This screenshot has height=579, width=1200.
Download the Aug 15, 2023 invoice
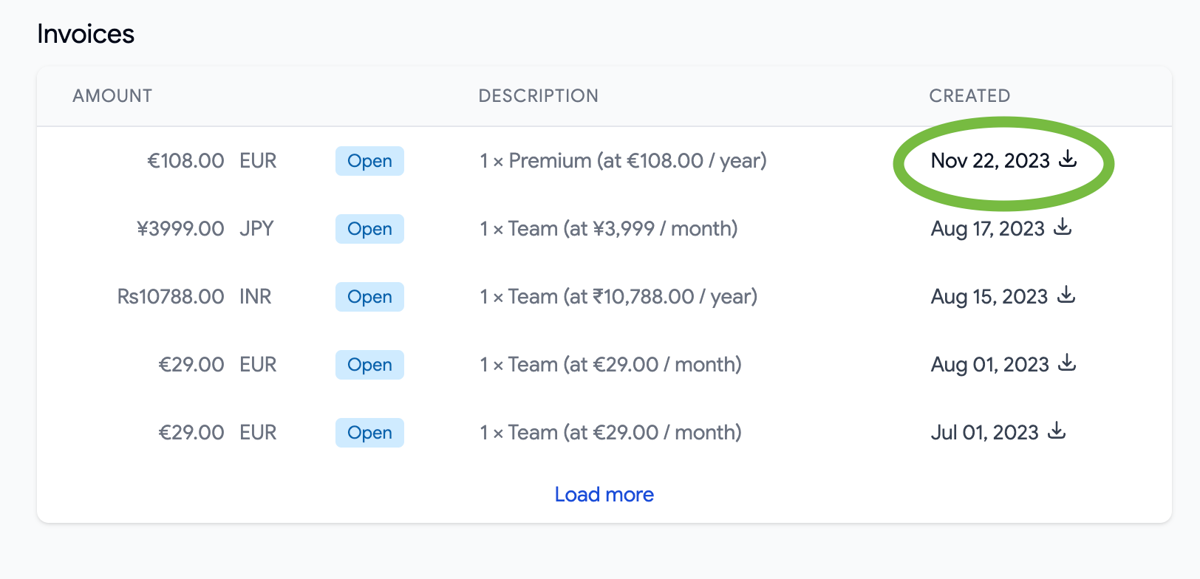coord(1067,295)
